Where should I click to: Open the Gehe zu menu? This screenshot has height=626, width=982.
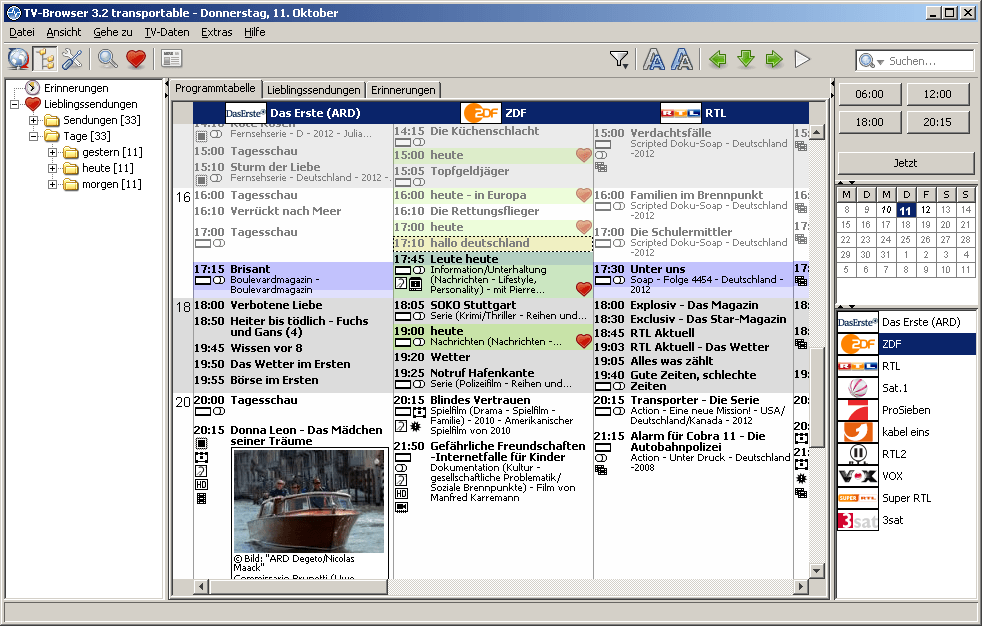113,32
